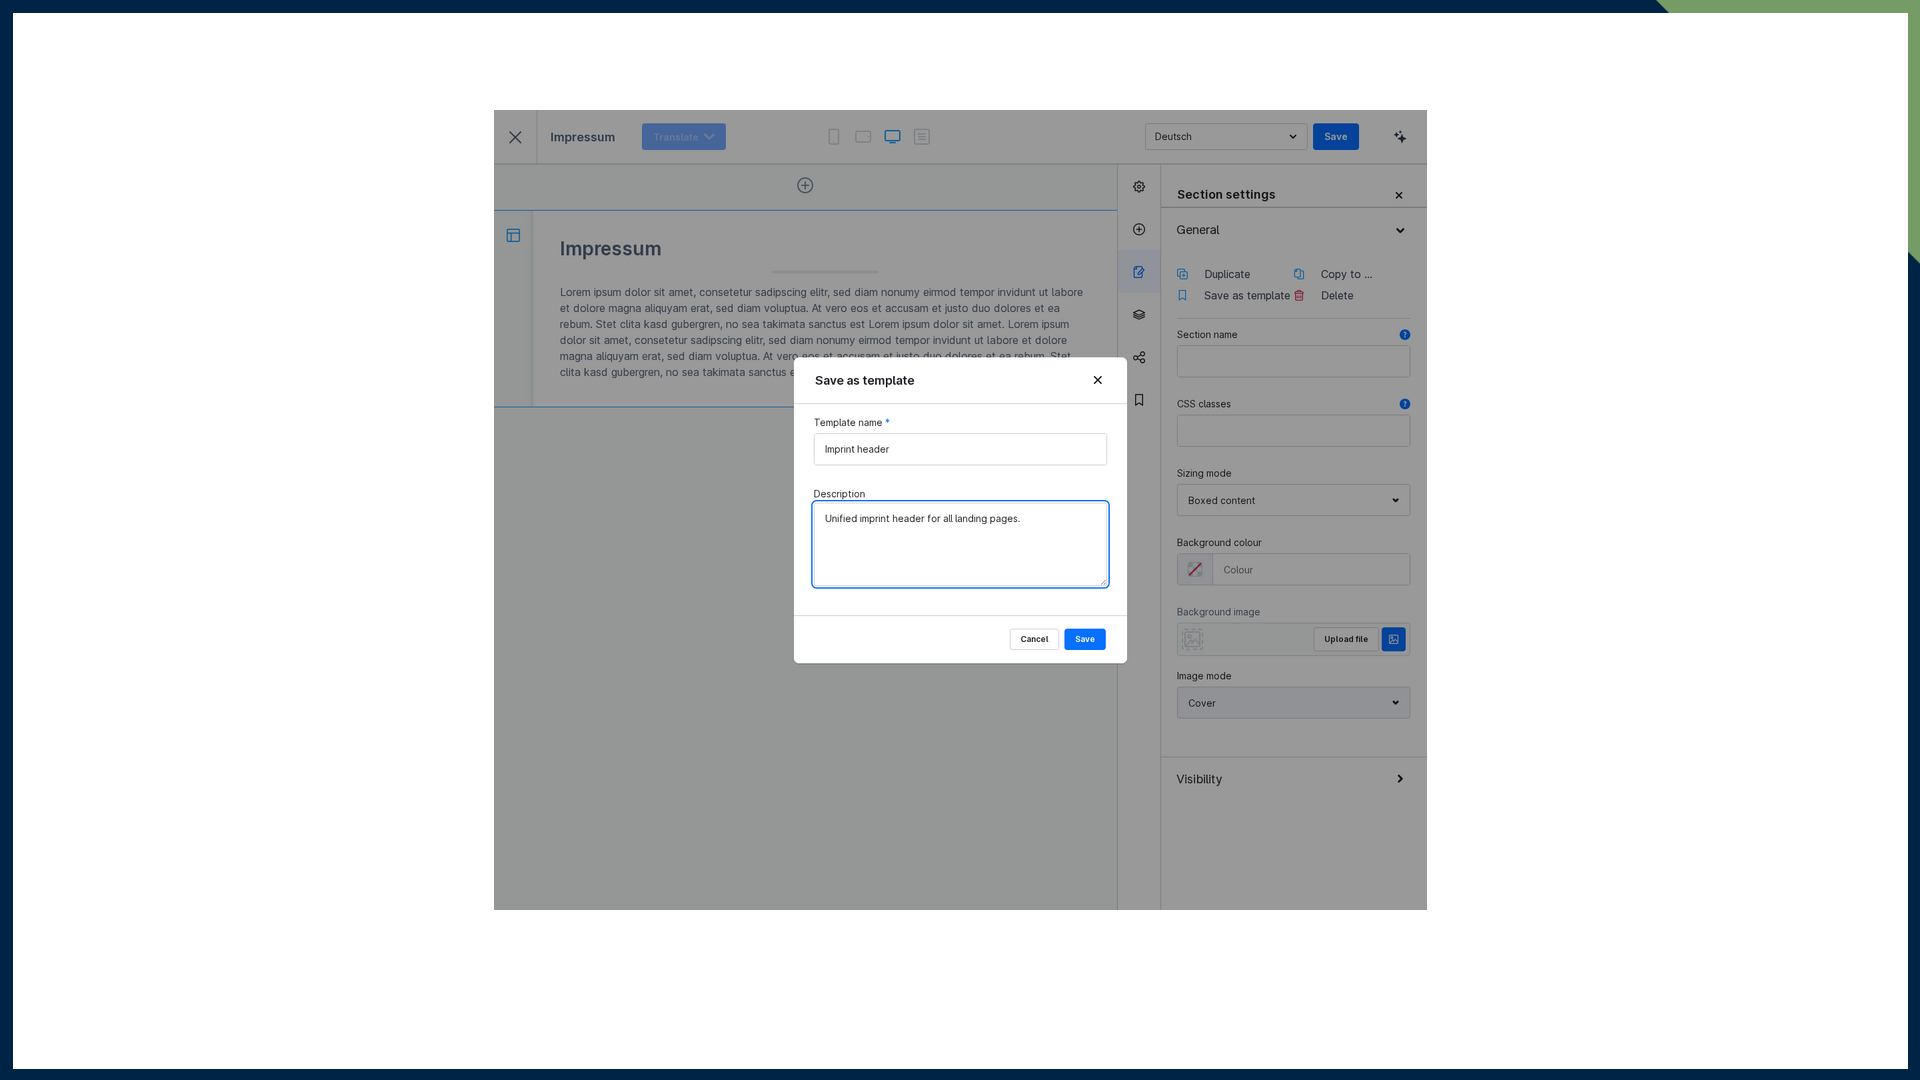Open the Deutsch language dropdown
The height and width of the screenshot is (1080, 1920).
[1226, 137]
